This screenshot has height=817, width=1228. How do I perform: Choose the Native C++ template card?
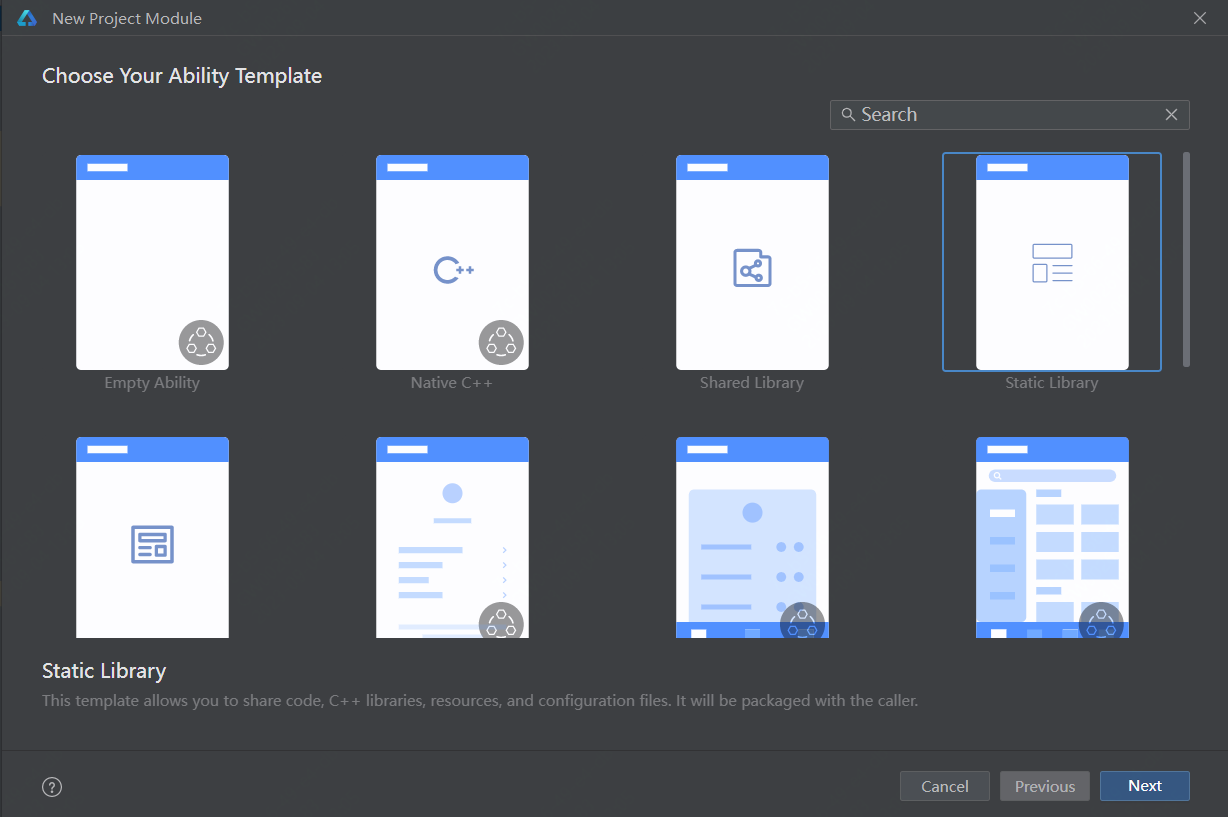point(452,262)
